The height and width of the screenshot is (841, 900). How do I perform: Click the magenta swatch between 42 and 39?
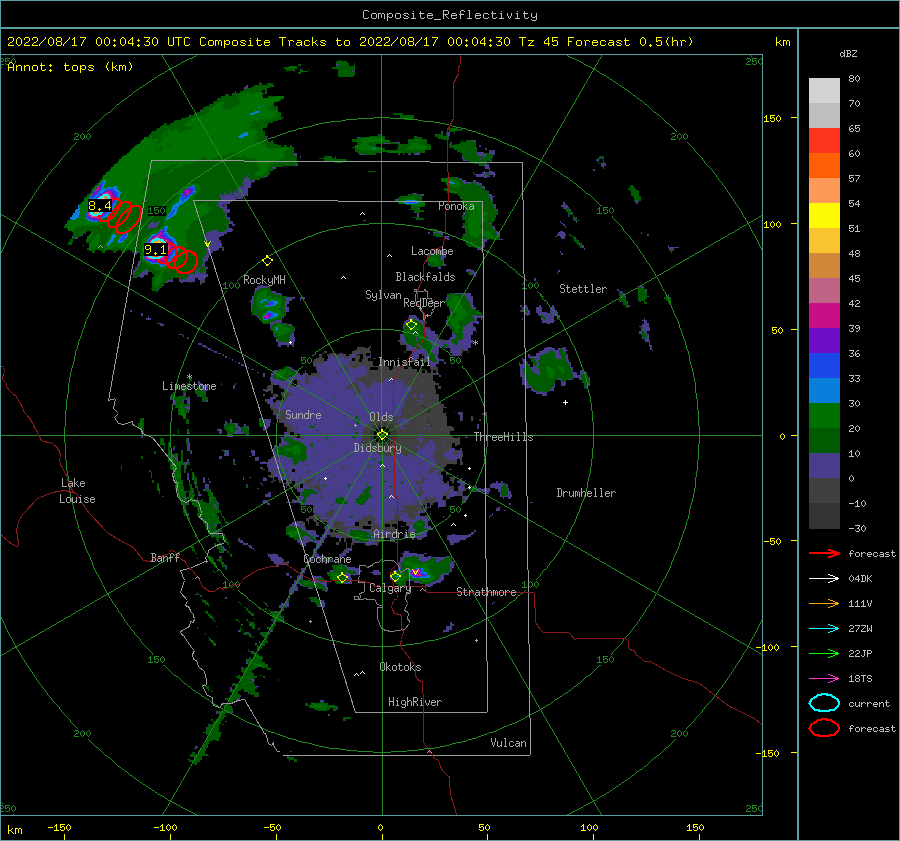point(824,316)
